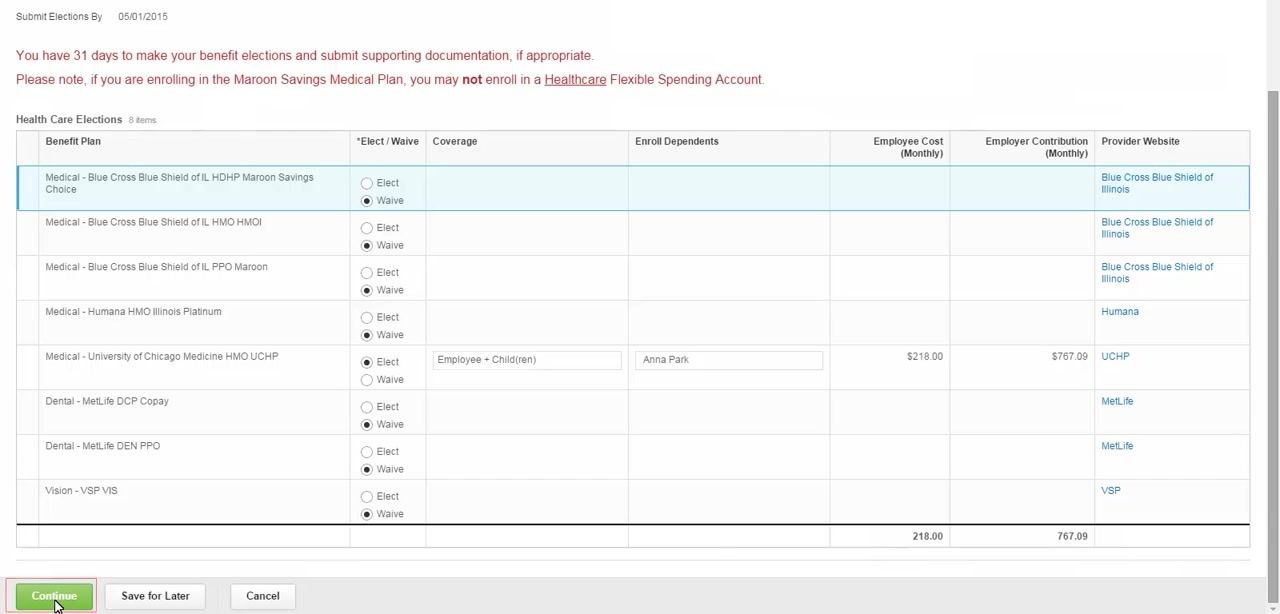Click the 05/01/2015 submit date

(x=143, y=17)
